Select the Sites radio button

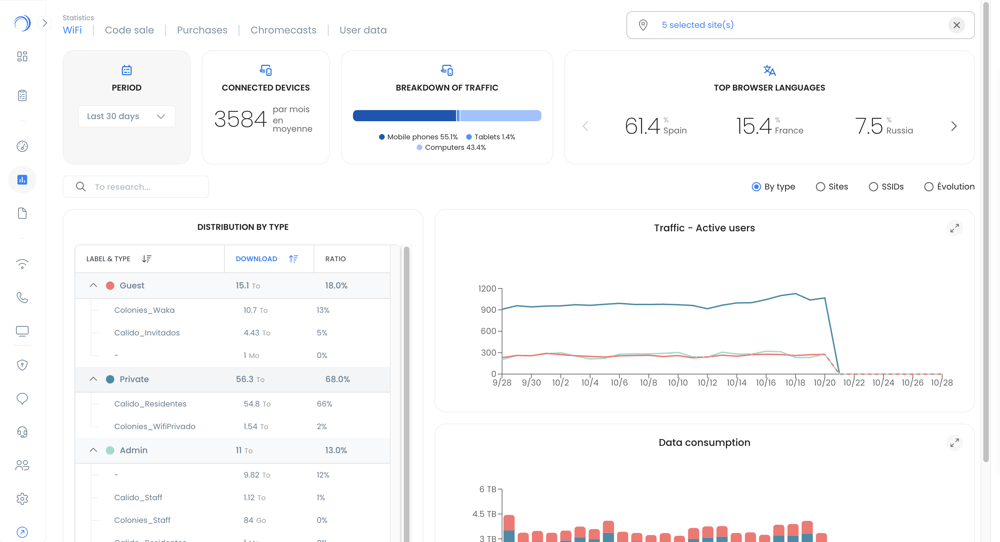click(820, 187)
